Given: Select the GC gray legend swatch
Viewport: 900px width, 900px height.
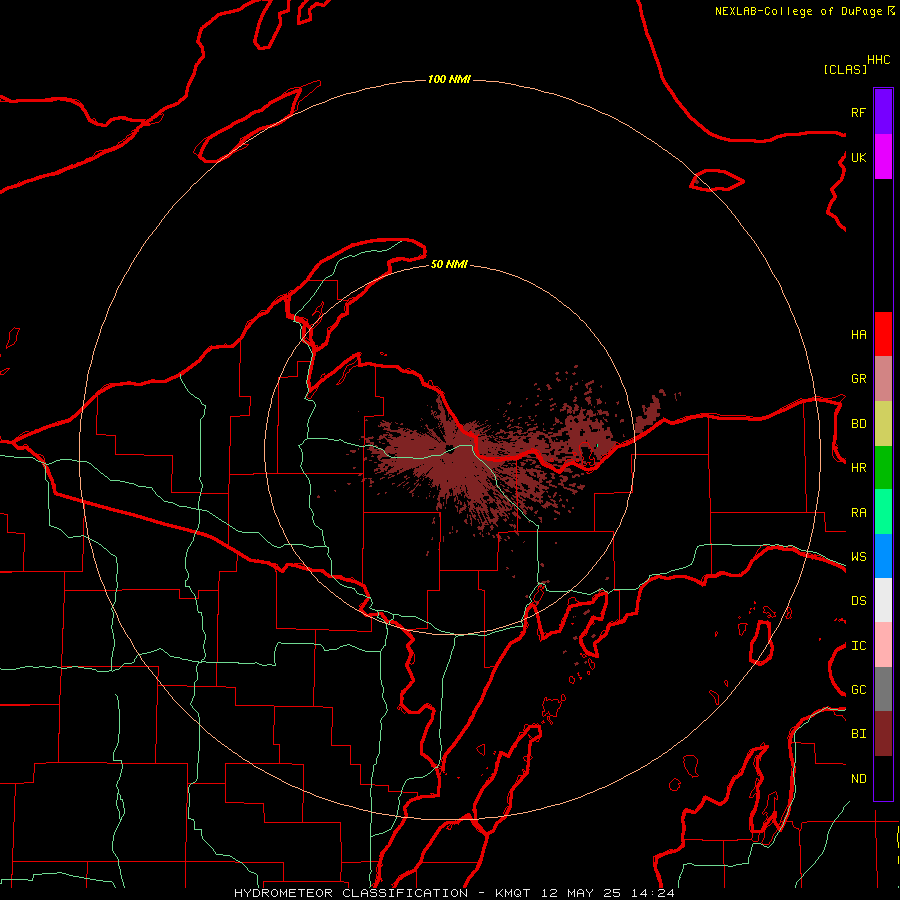Looking at the screenshot, I should pyautogui.click(x=883, y=689).
